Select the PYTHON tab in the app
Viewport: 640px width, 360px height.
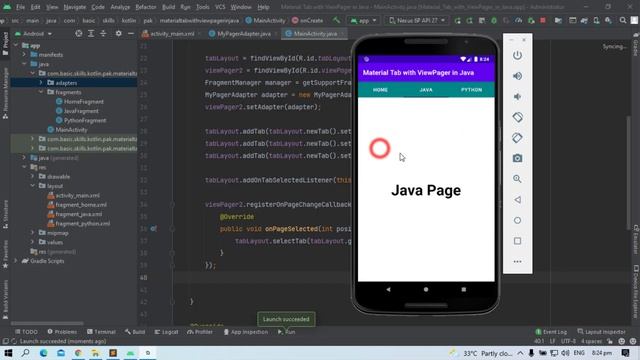[471, 90]
